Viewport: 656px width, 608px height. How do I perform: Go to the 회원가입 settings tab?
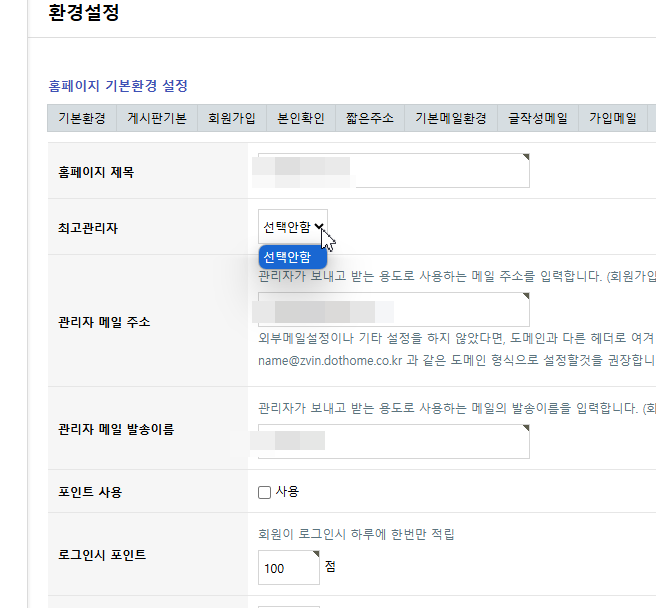[x=231, y=118]
